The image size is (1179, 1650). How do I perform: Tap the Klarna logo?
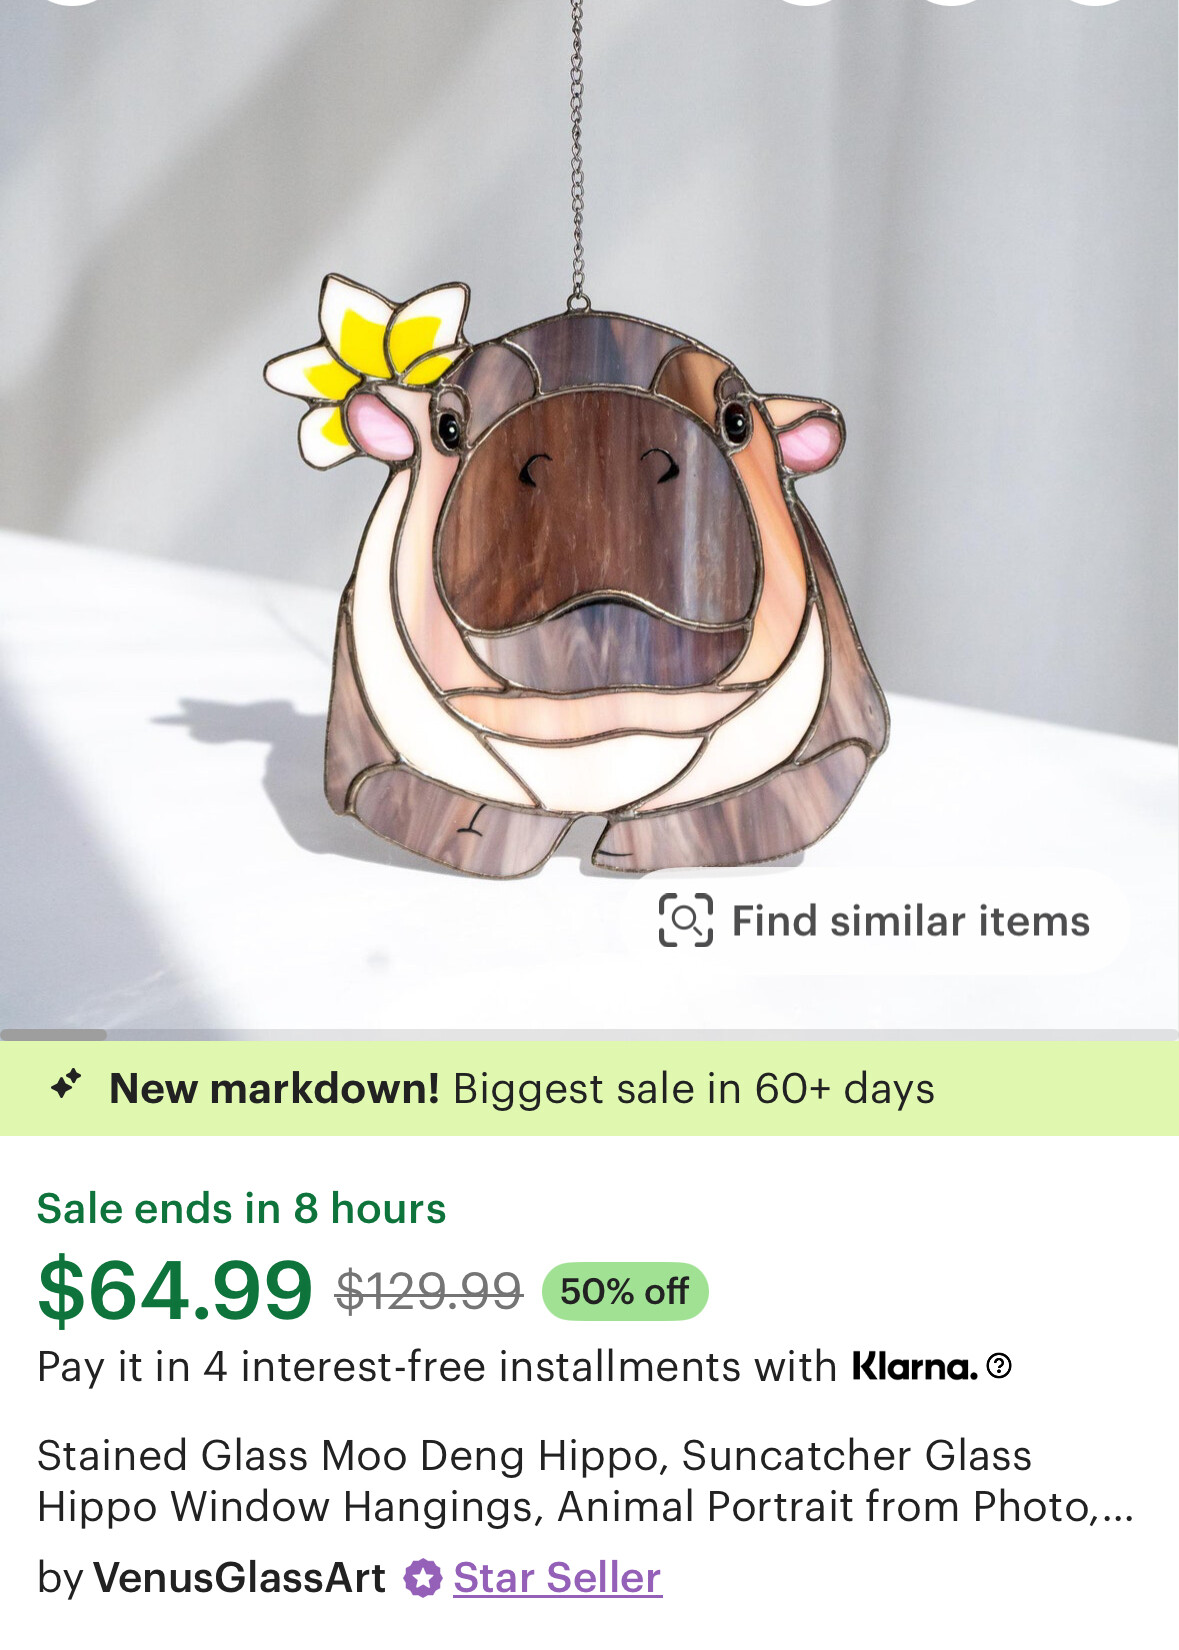914,1366
